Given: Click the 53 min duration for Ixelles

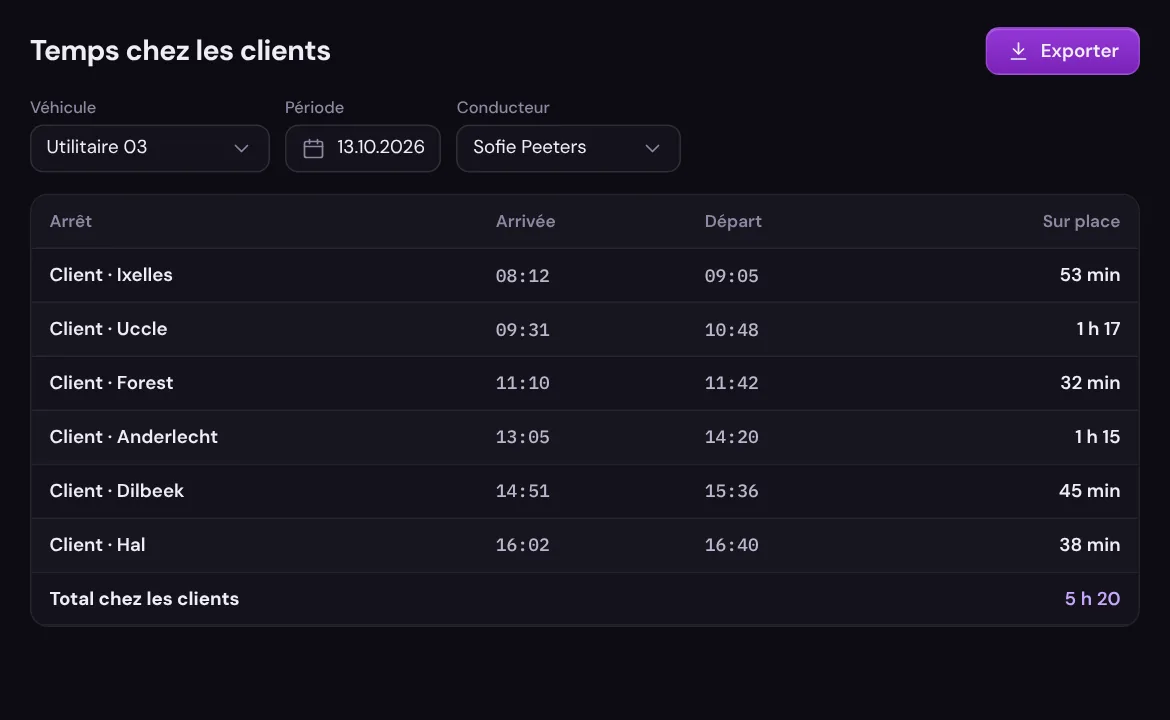Looking at the screenshot, I should [1089, 275].
